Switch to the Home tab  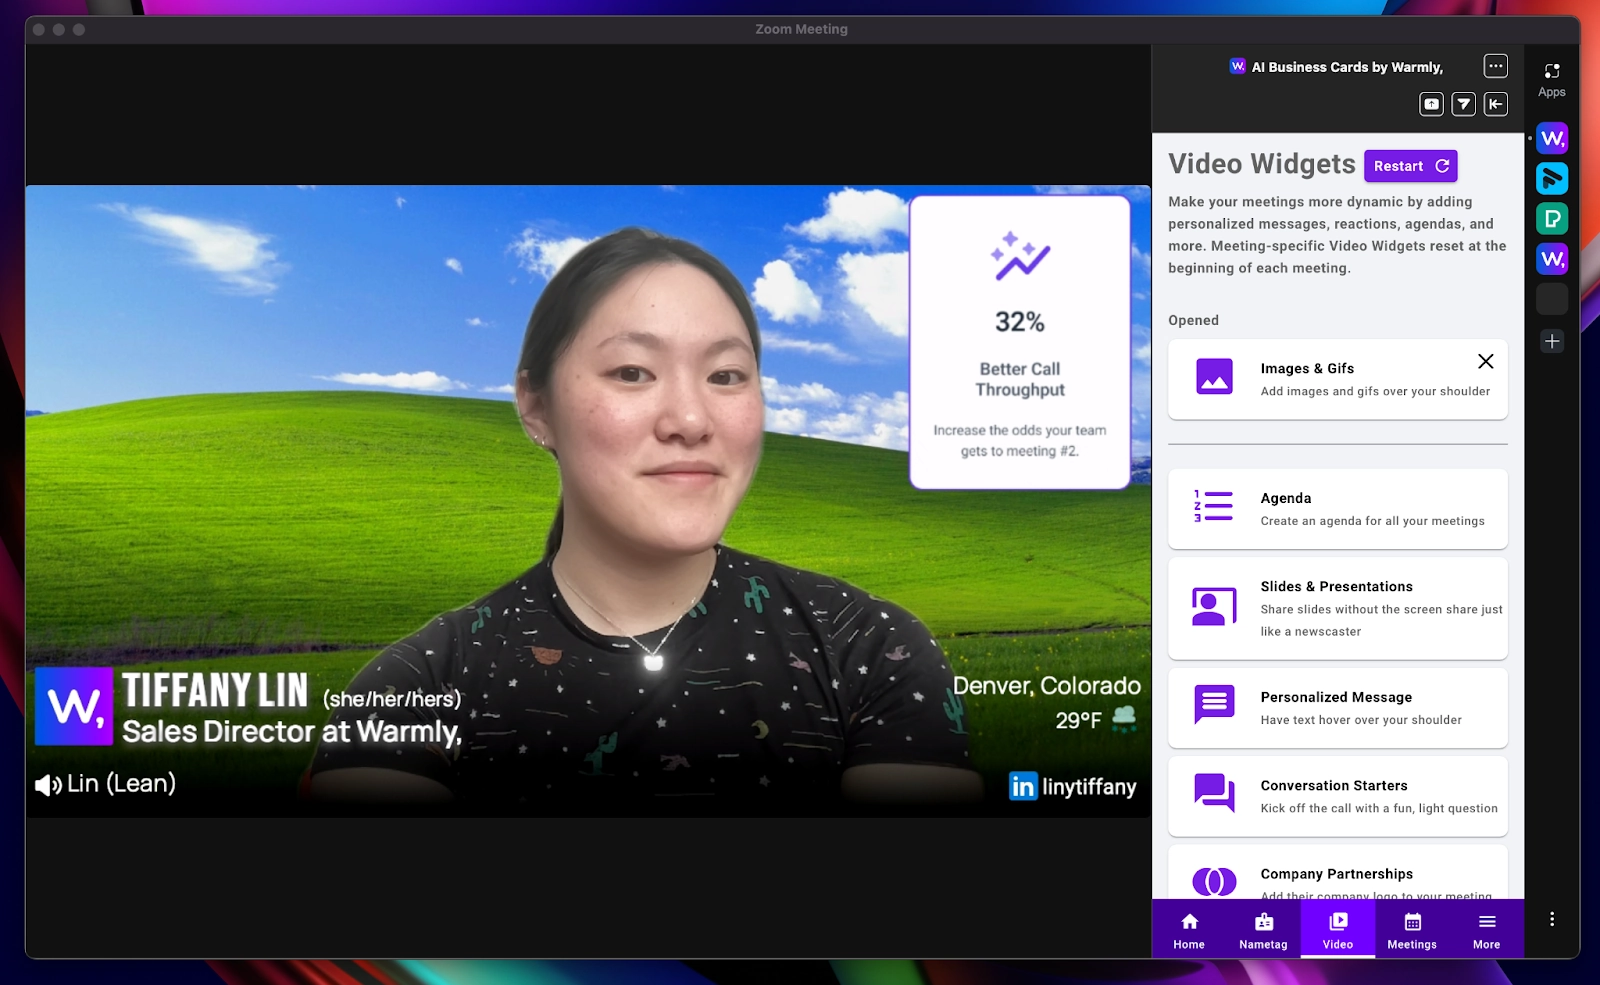(1189, 930)
